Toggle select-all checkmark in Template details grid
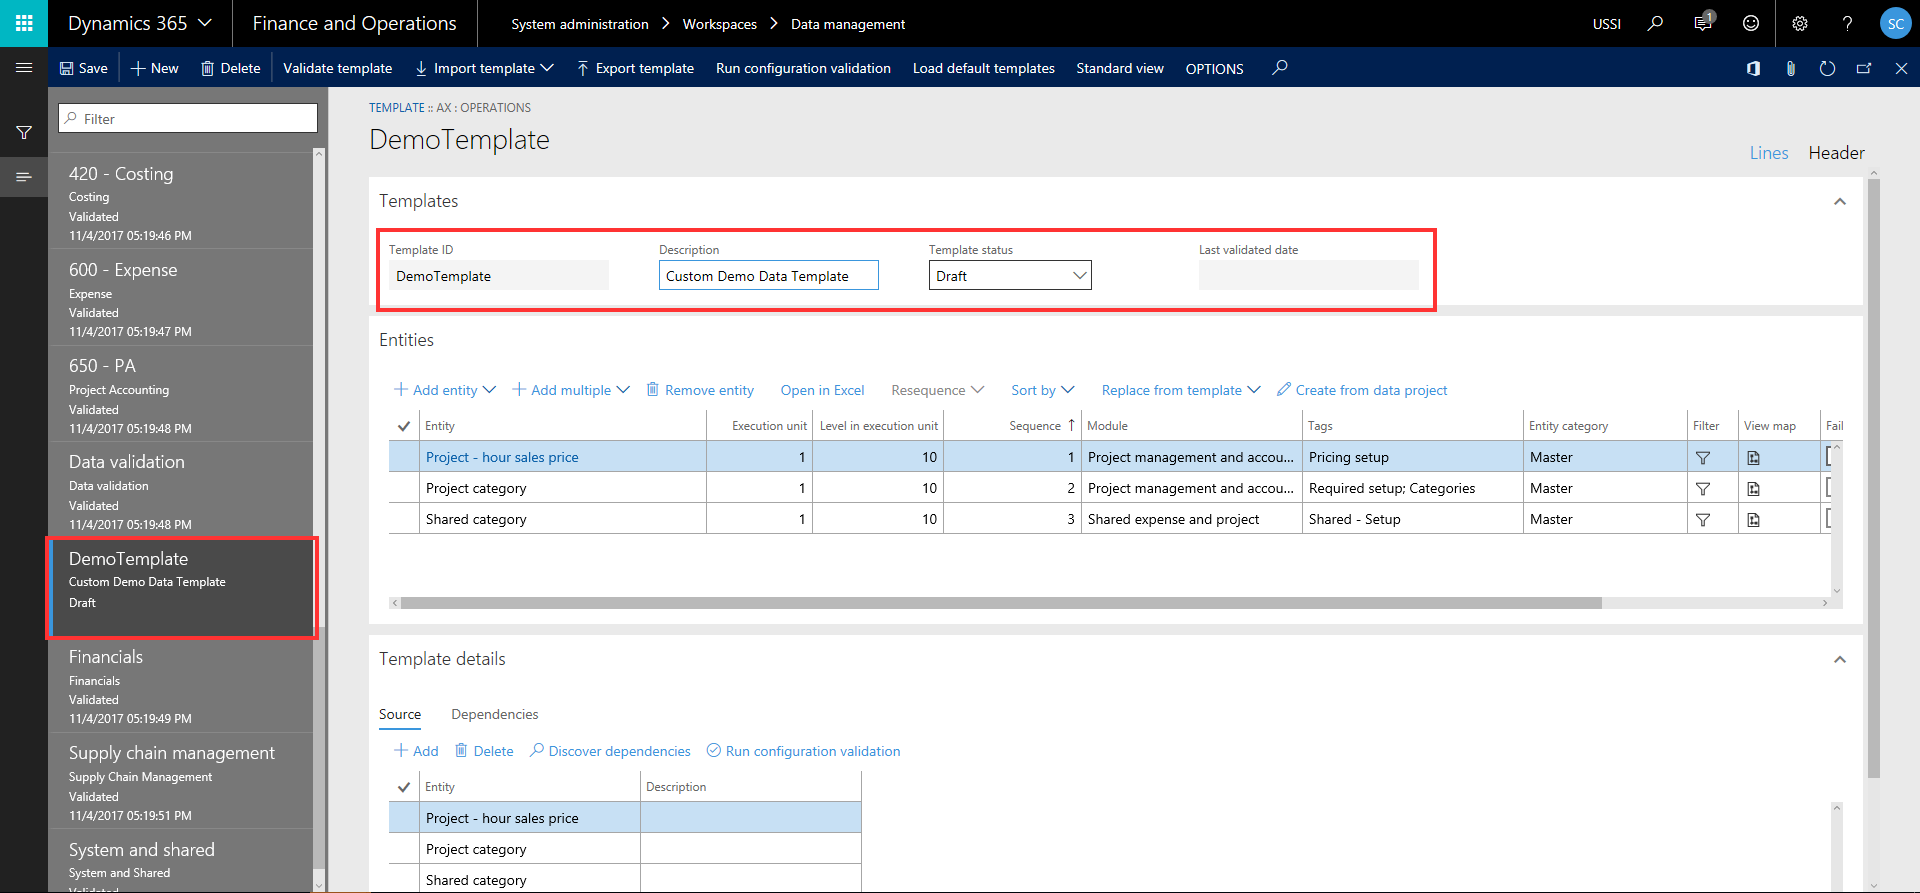 click(404, 787)
